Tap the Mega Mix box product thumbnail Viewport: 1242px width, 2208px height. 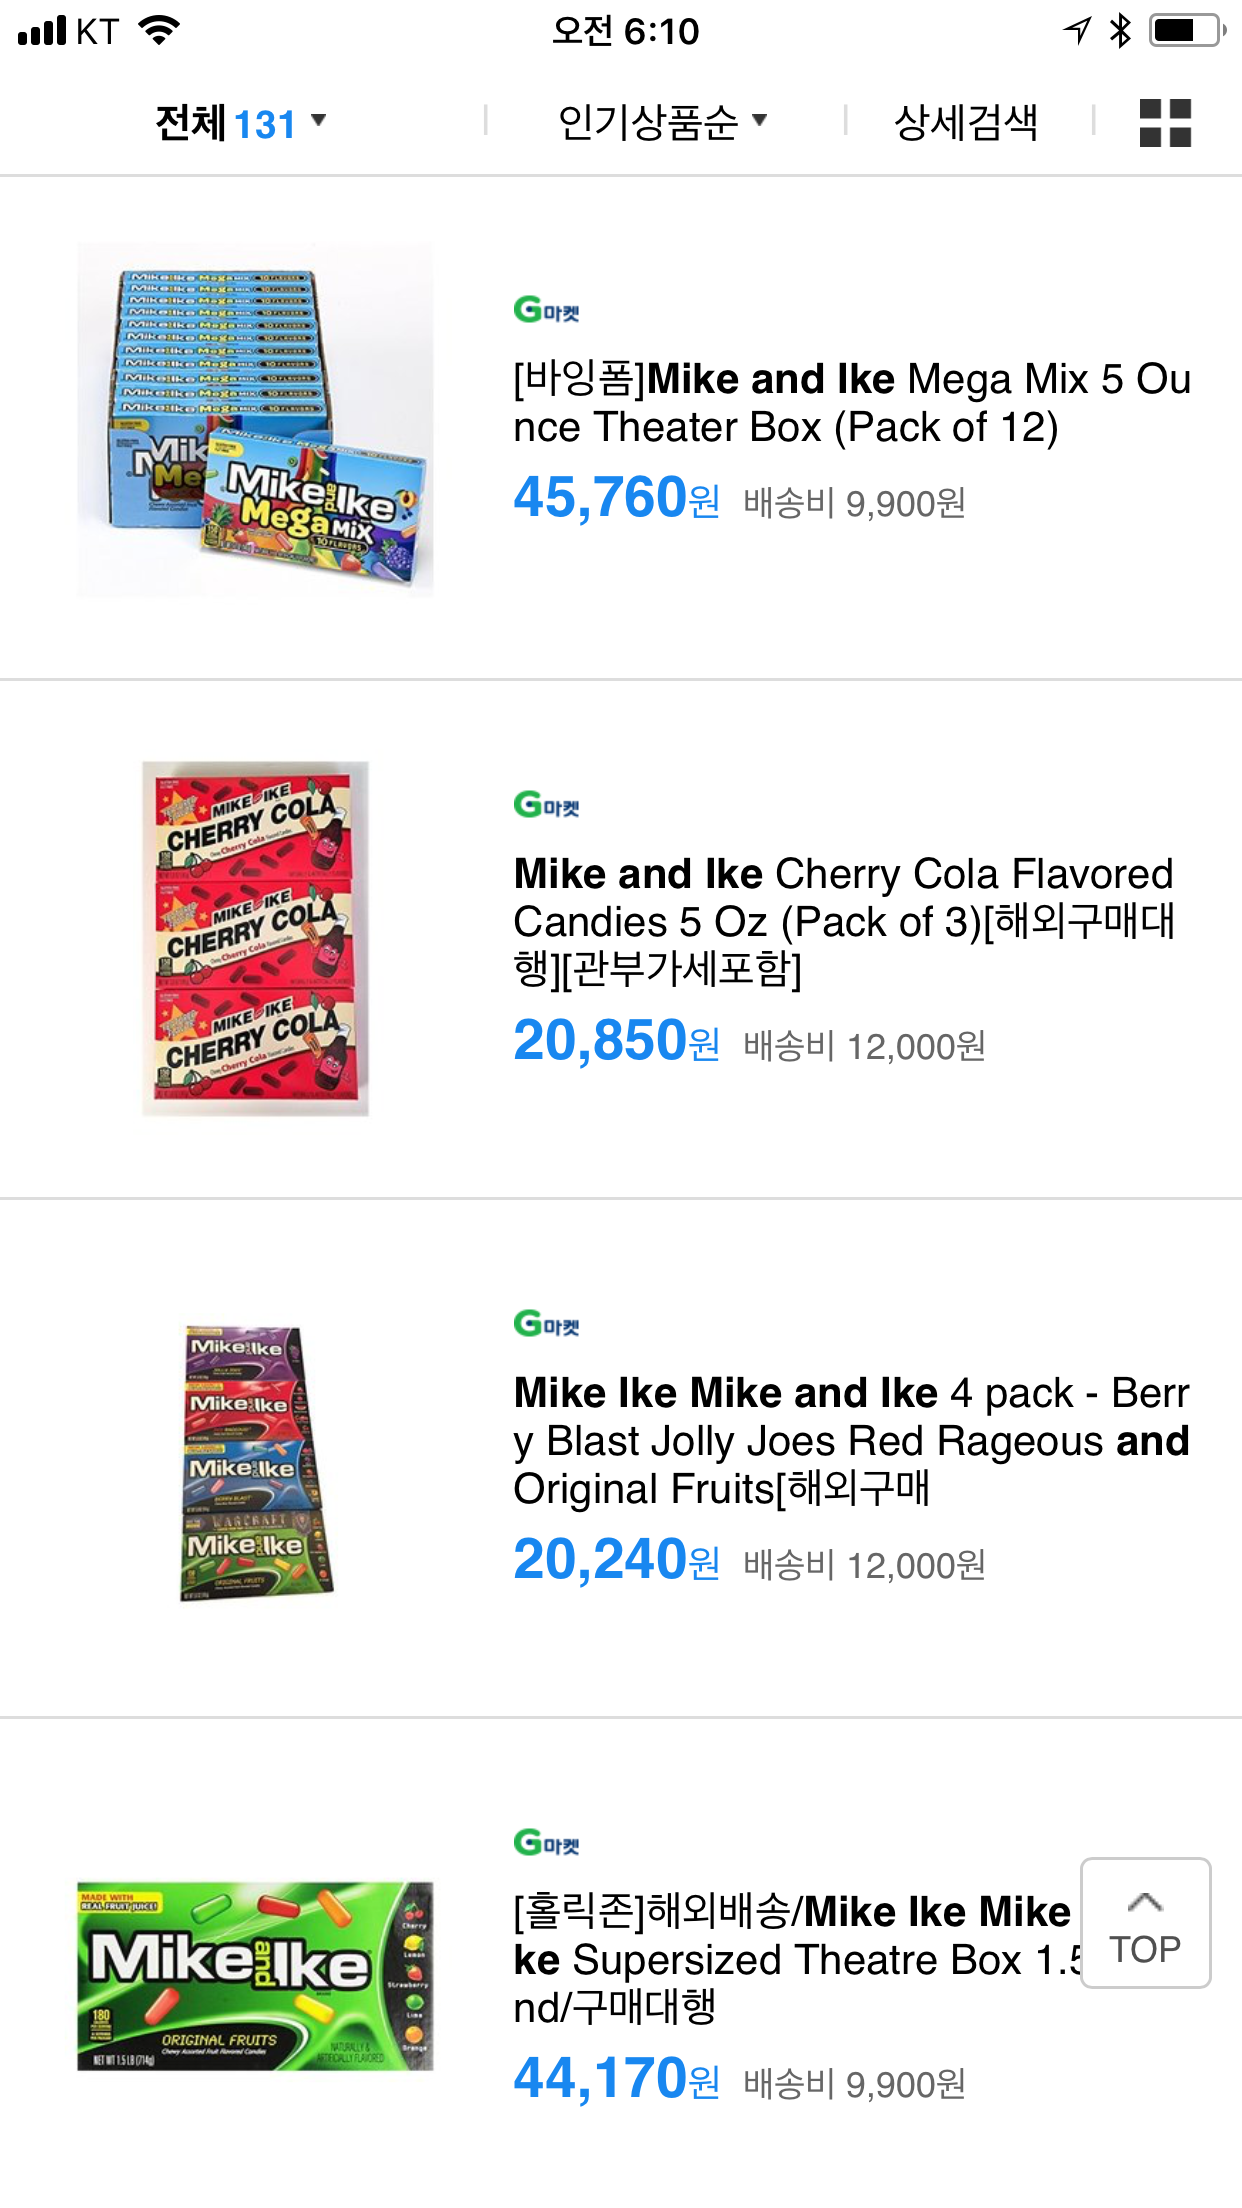click(255, 420)
